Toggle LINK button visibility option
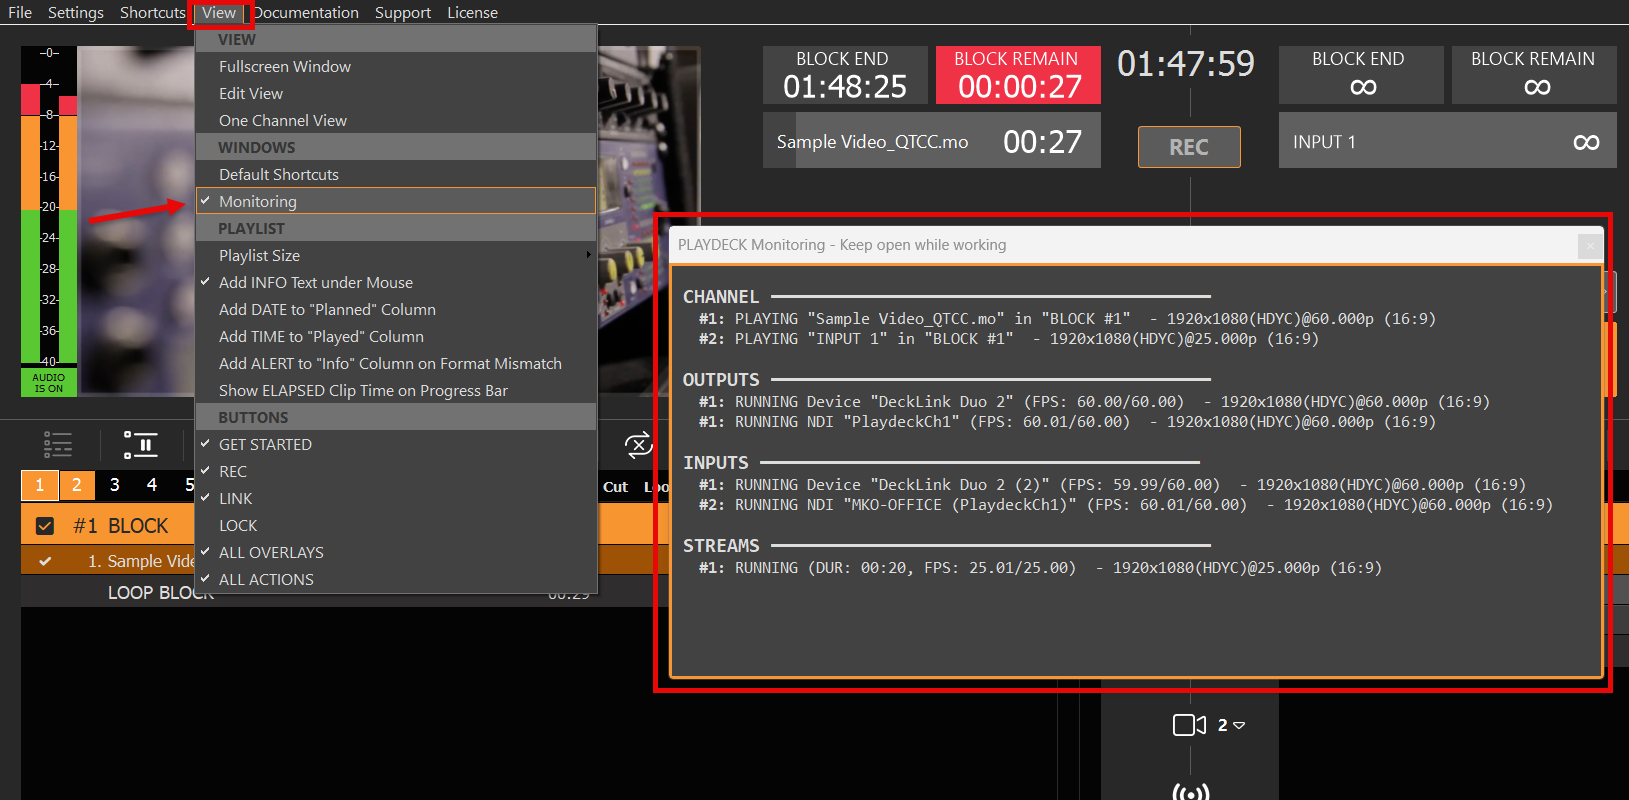The image size is (1629, 800). (x=396, y=498)
